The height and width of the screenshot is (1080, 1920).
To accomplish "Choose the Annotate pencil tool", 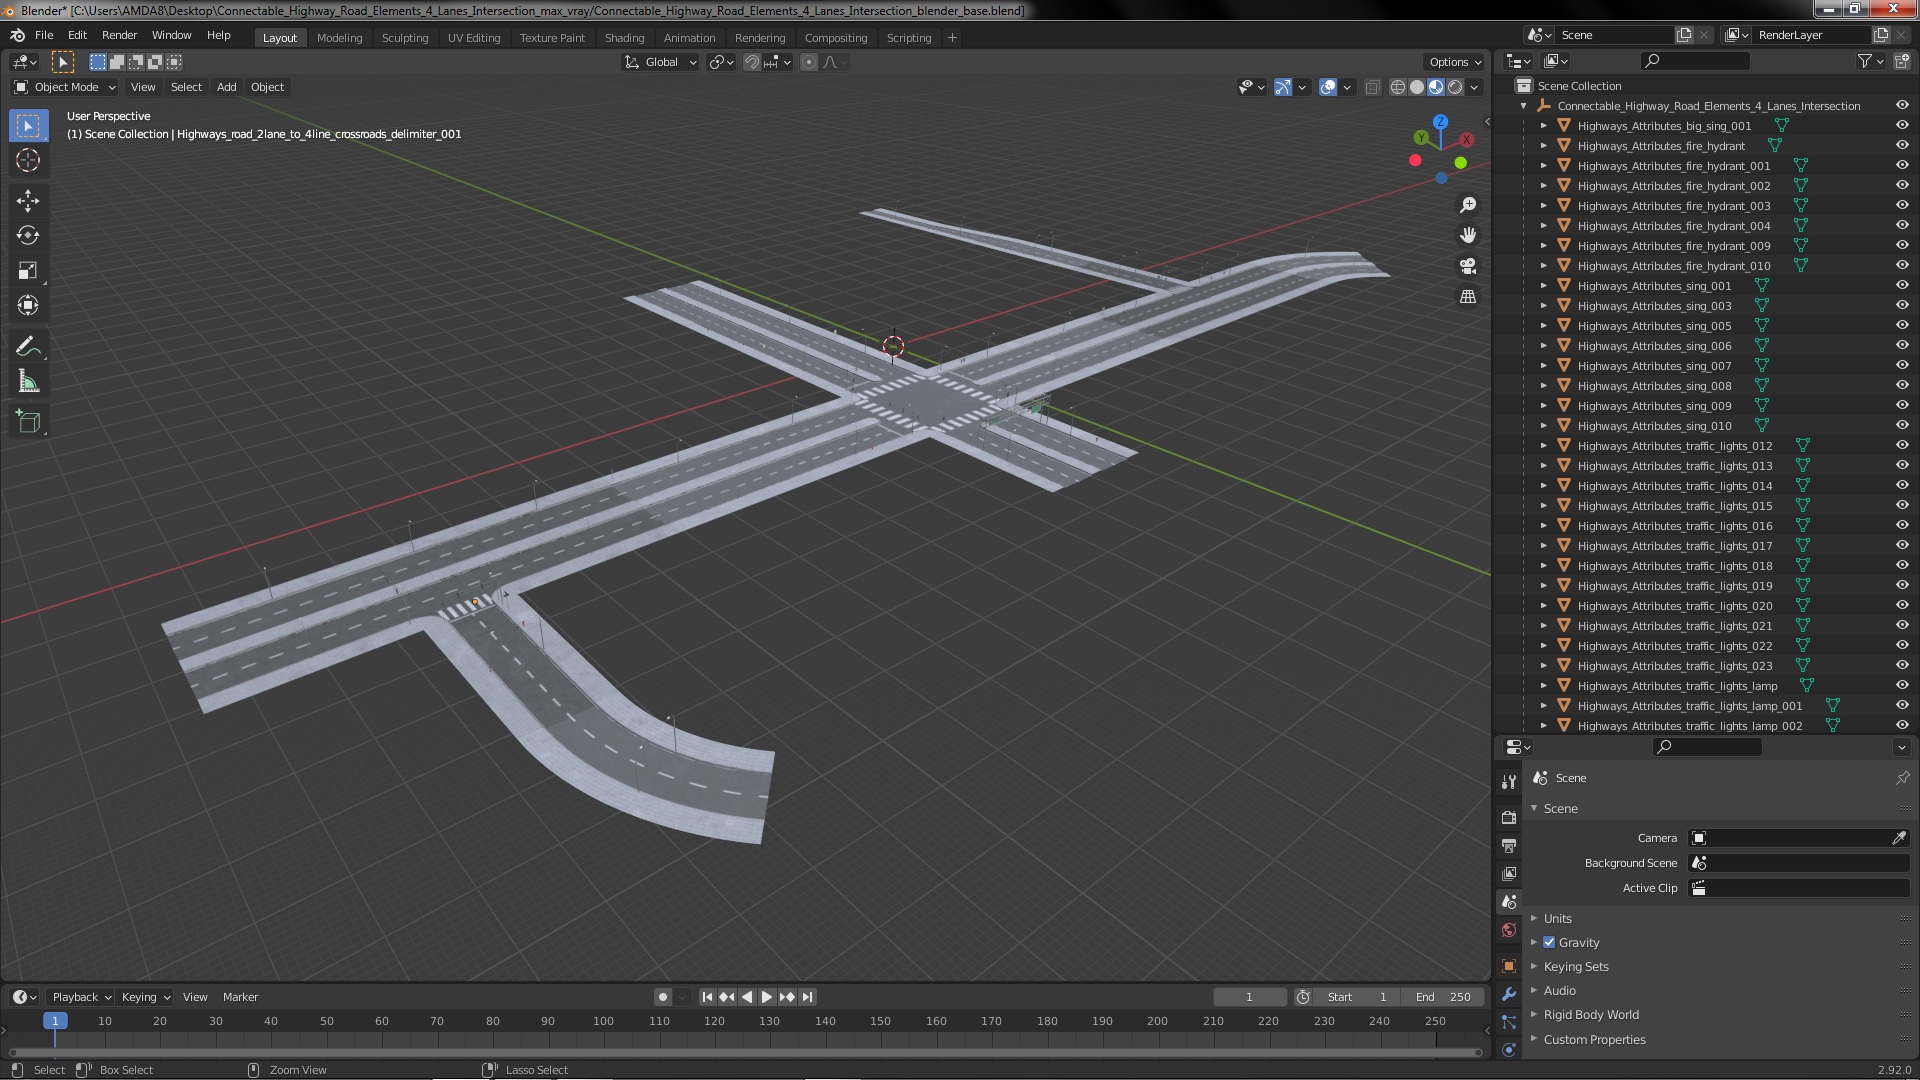I will (x=28, y=347).
